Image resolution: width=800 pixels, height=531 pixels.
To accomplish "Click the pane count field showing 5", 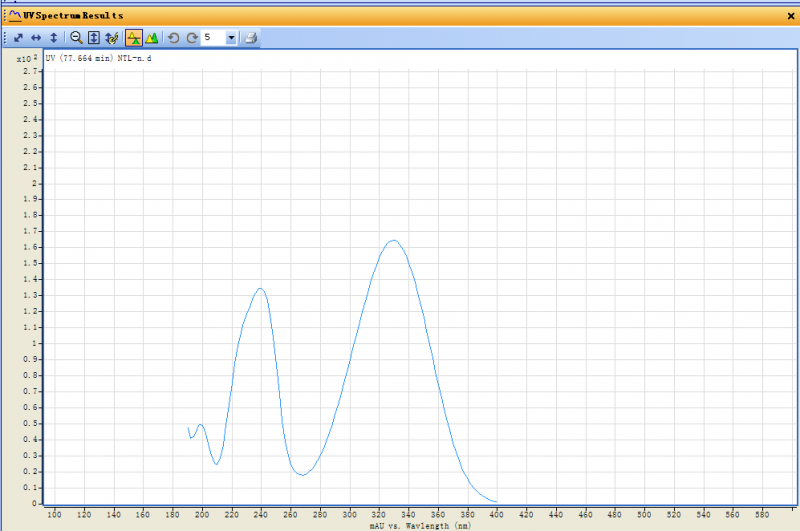I will pos(213,38).
